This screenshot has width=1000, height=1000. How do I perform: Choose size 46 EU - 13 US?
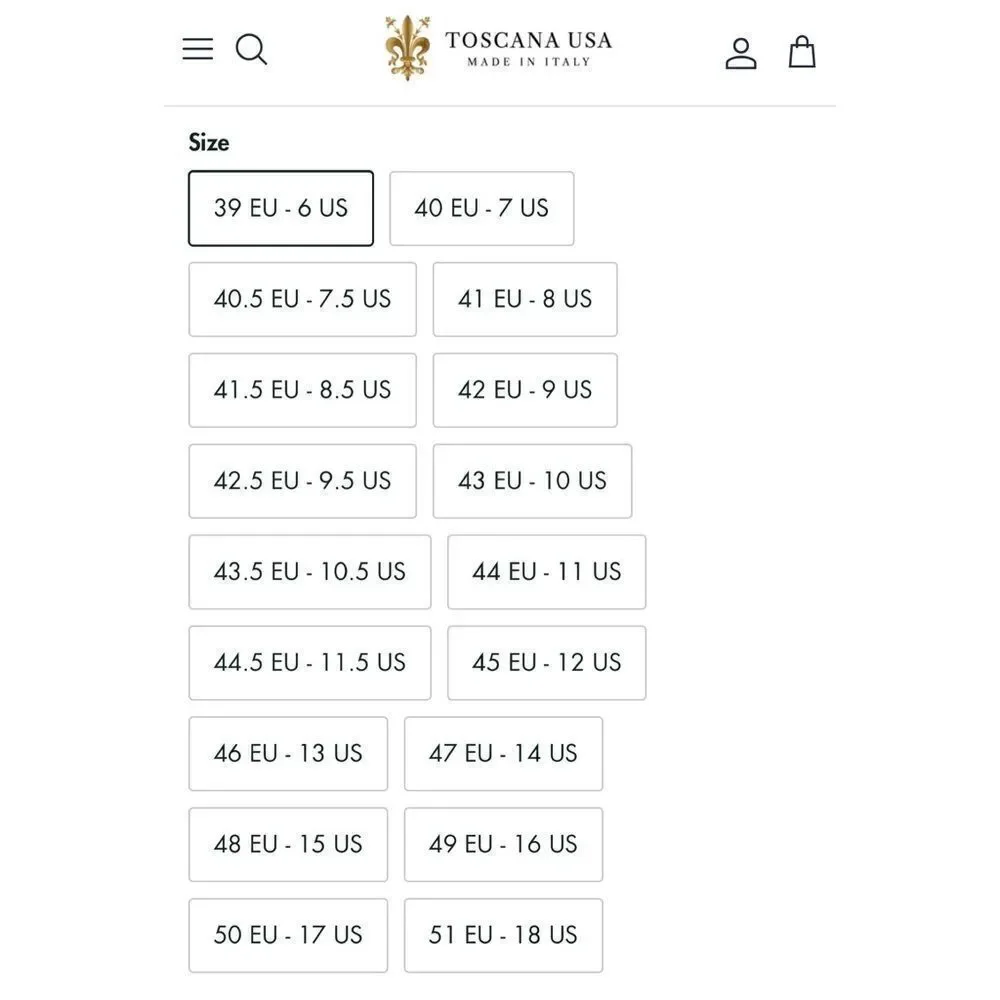tap(288, 754)
